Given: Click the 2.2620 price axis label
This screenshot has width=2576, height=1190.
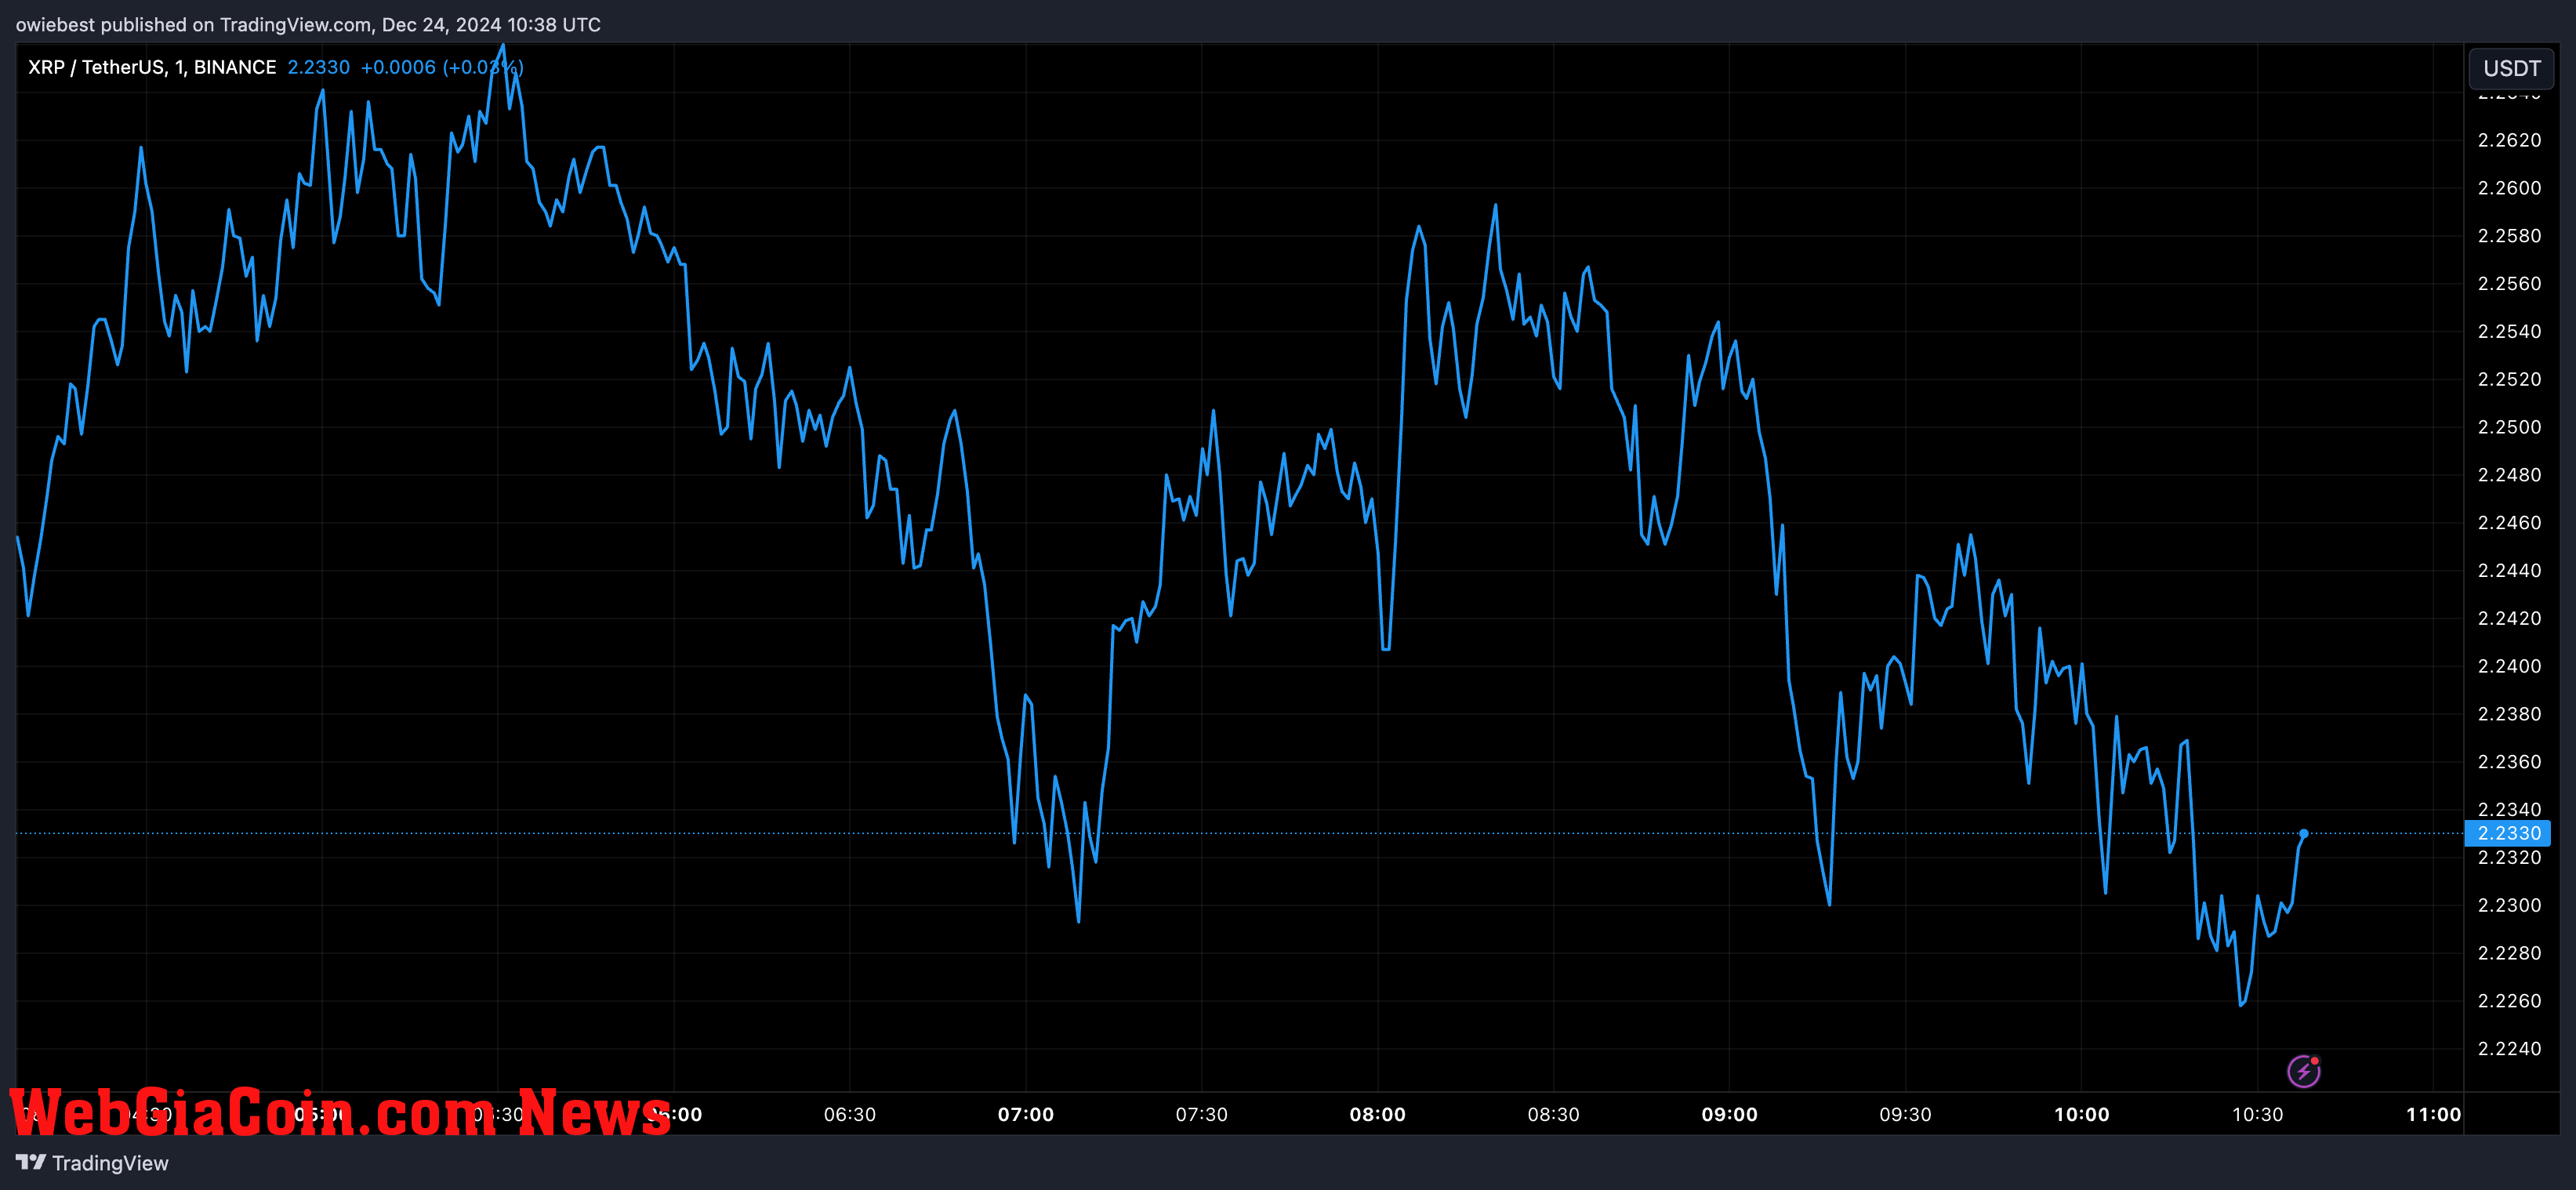Looking at the screenshot, I should click(x=2509, y=140).
